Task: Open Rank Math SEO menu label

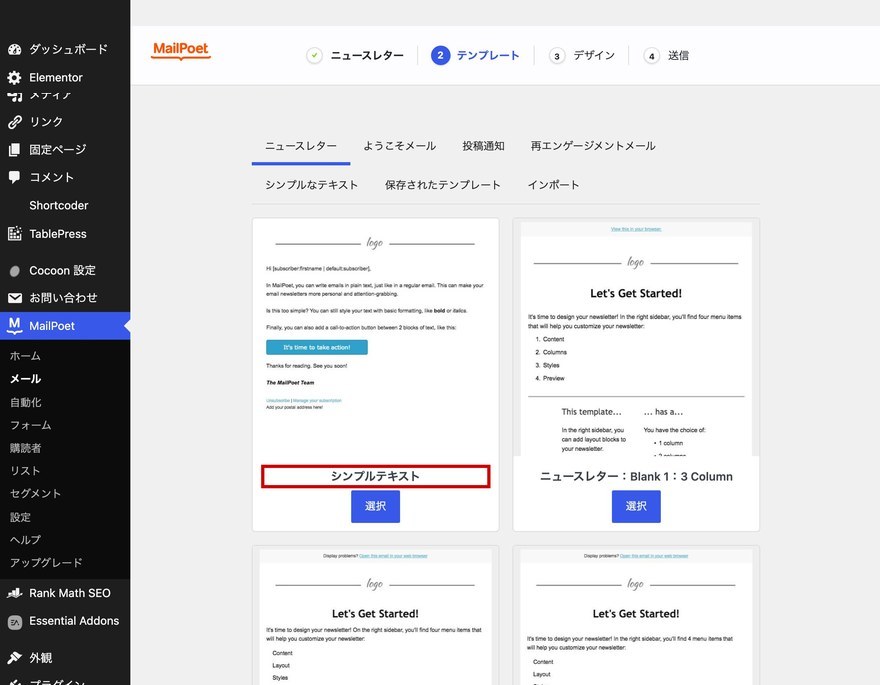Action: point(70,593)
